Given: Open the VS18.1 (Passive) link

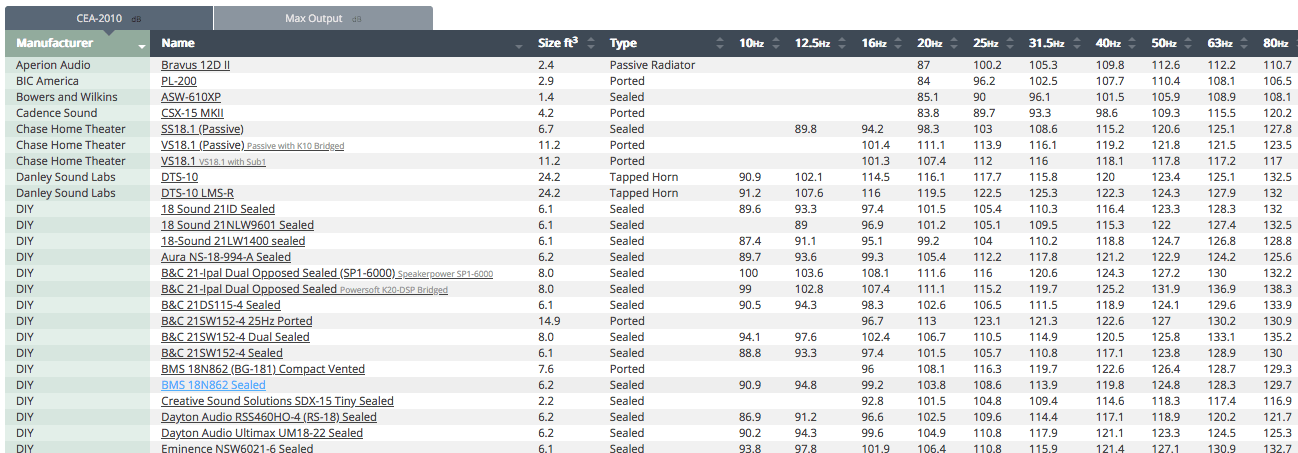Looking at the screenshot, I should pyautogui.click(x=201, y=145).
